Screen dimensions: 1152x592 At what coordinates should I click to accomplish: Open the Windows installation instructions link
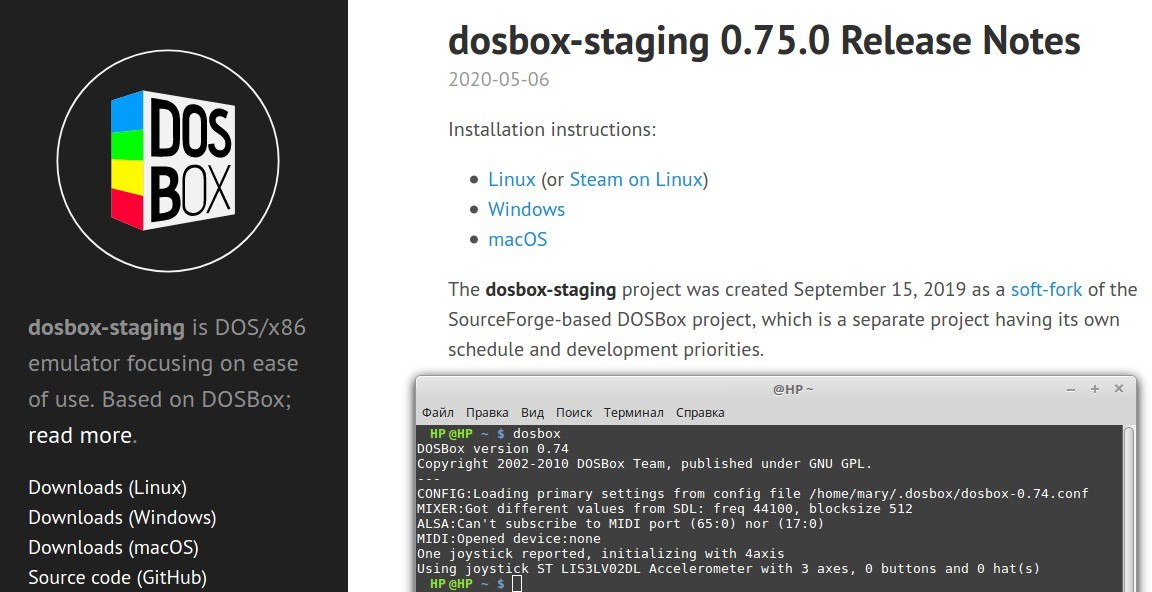click(526, 209)
